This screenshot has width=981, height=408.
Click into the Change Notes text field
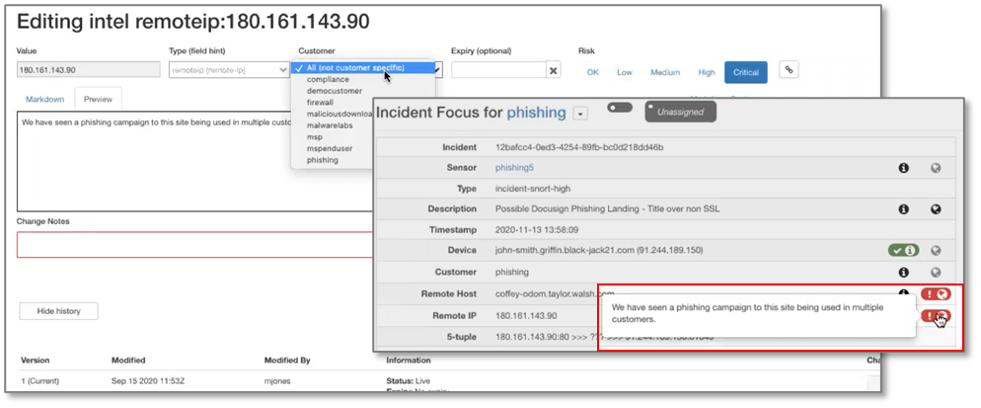point(190,245)
